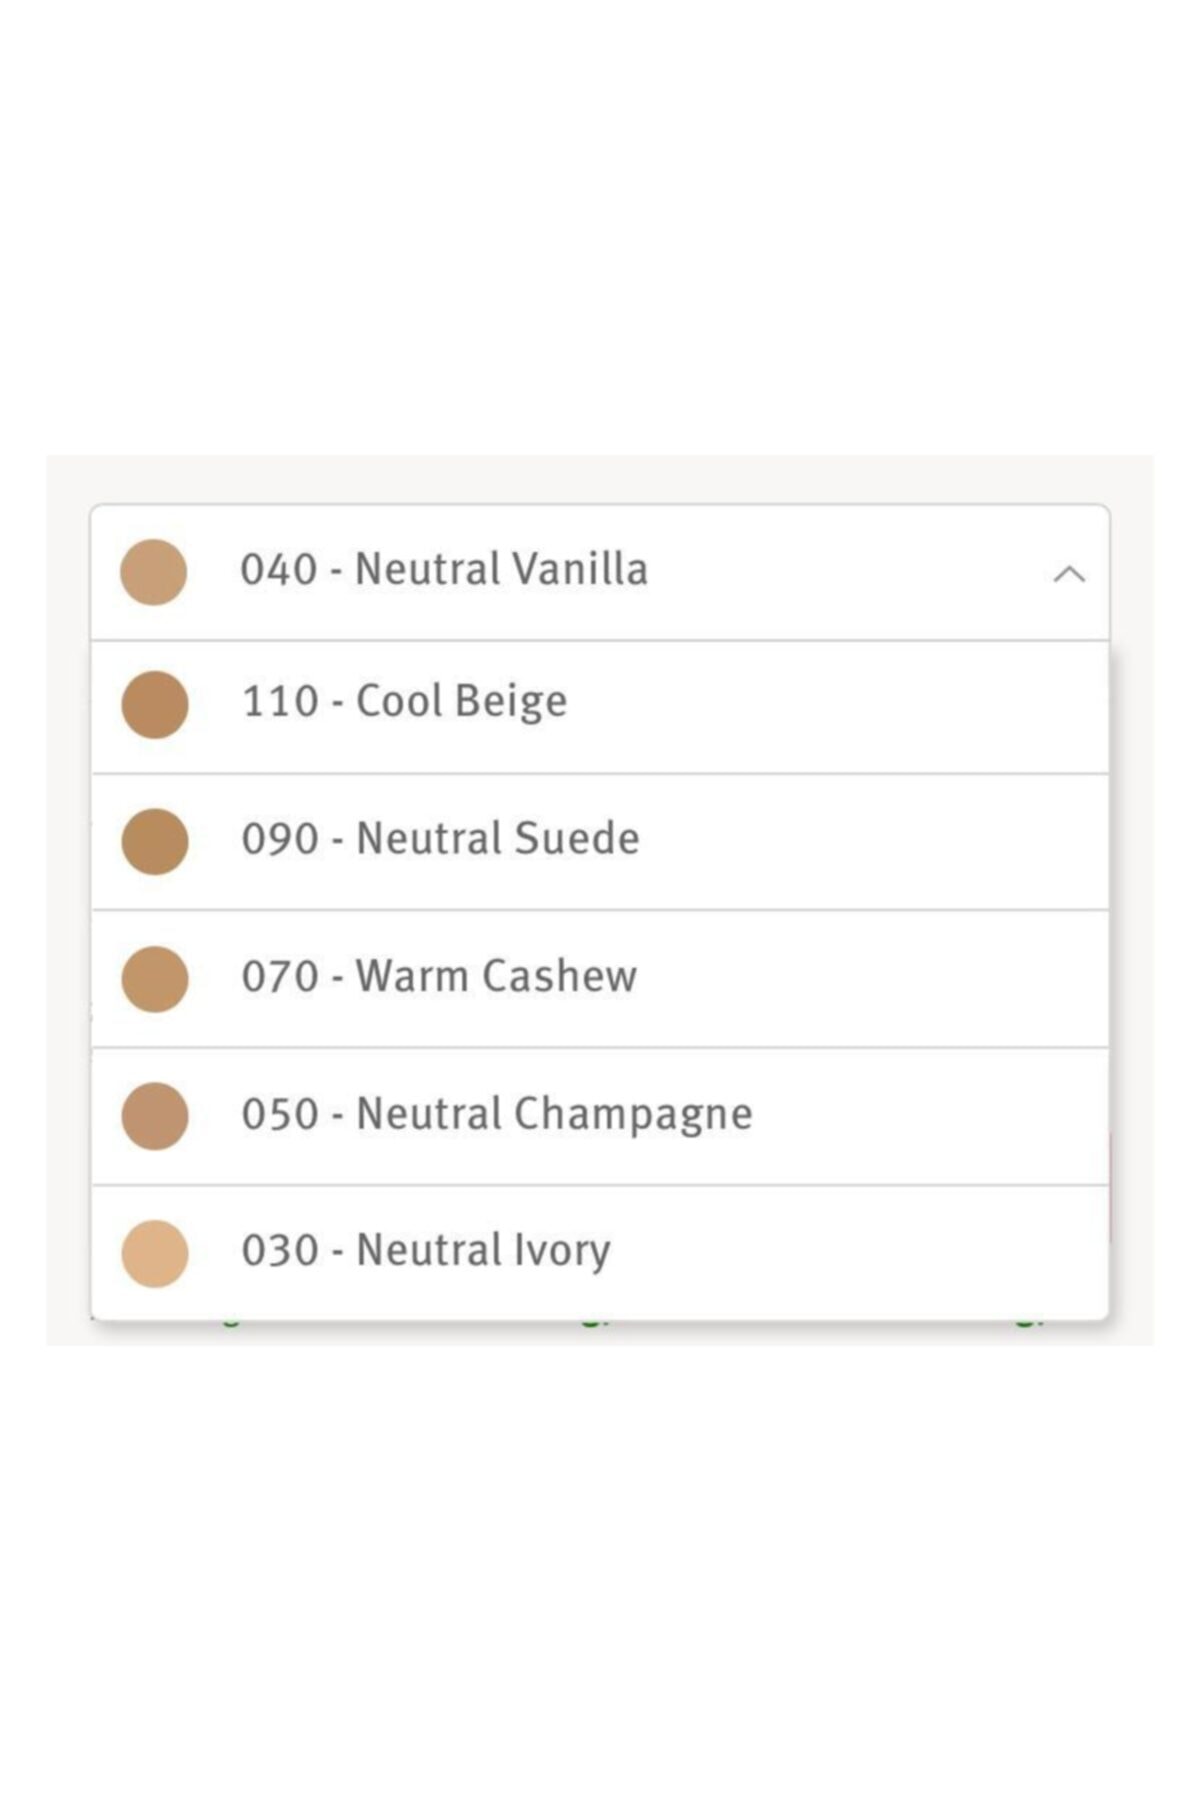Click the Warm Cashew color circle

(155, 979)
